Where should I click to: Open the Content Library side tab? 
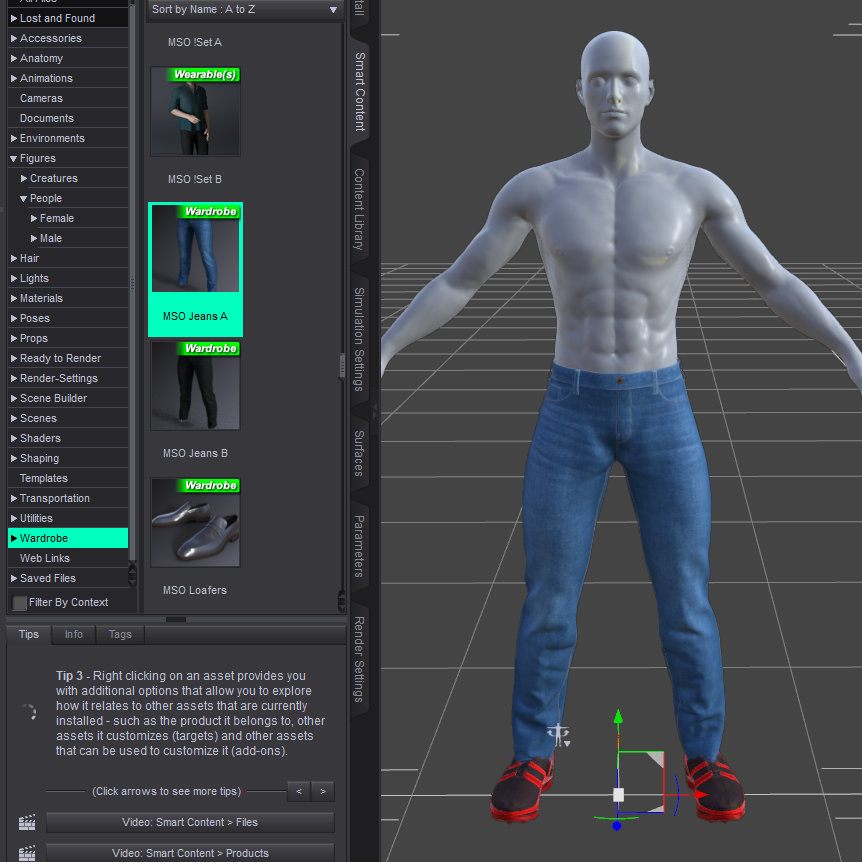click(359, 209)
